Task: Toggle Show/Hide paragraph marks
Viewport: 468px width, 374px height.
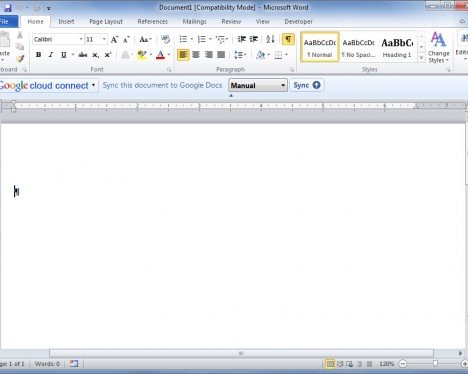Action: (x=288, y=39)
